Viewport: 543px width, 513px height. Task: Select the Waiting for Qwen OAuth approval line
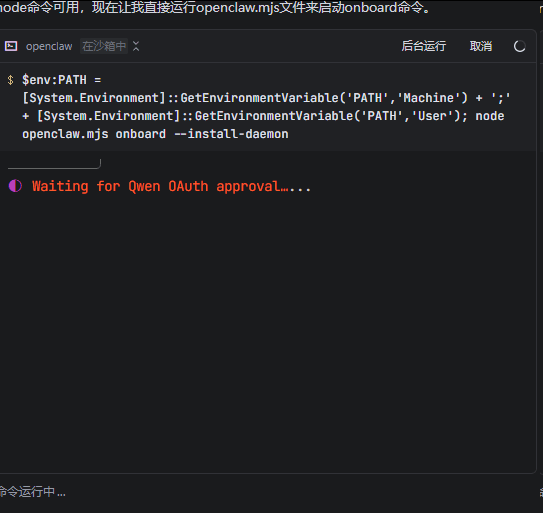tap(171, 186)
